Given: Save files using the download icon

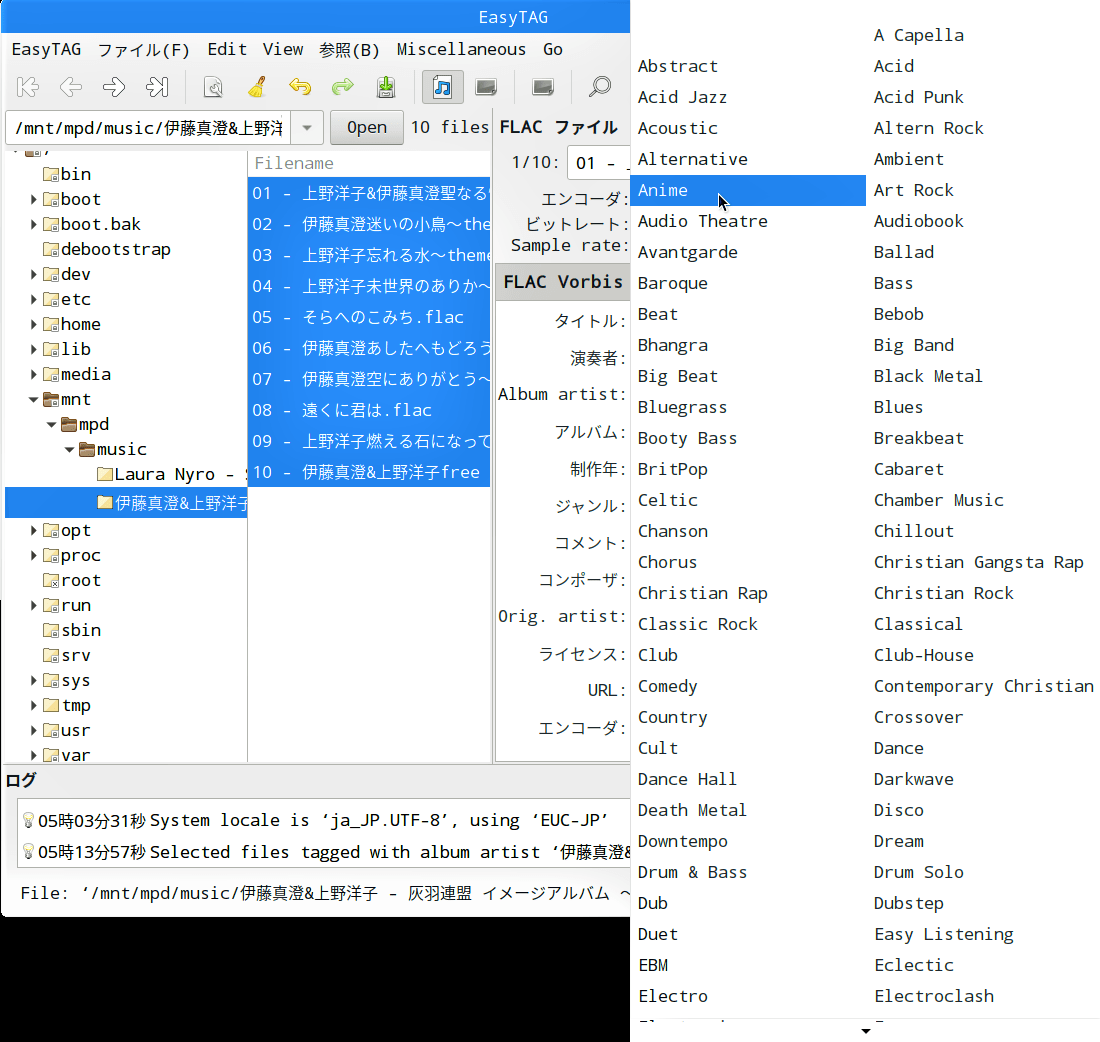Looking at the screenshot, I should [386, 87].
